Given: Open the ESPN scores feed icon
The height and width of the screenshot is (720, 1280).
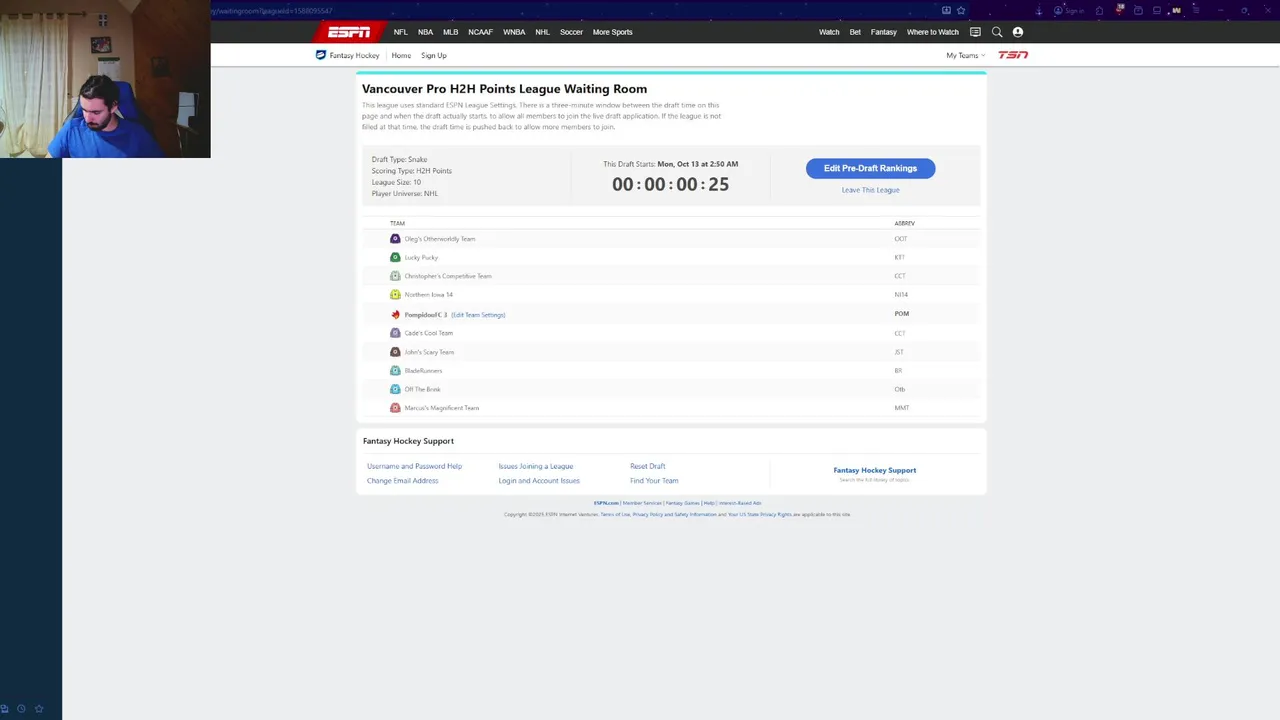Looking at the screenshot, I should pos(975,32).
